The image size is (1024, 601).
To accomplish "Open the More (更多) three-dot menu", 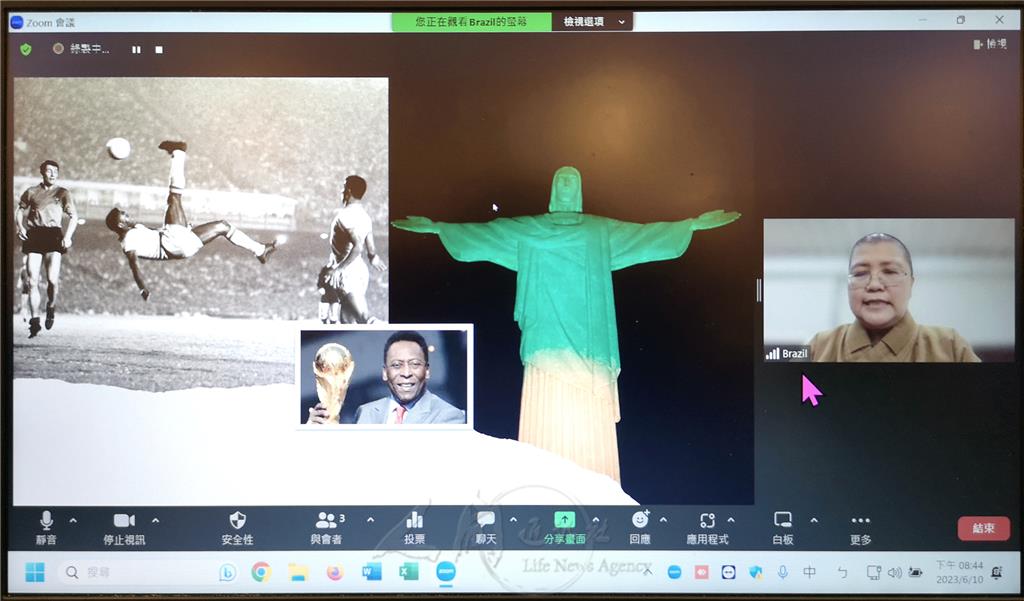I will click(861, 528).
